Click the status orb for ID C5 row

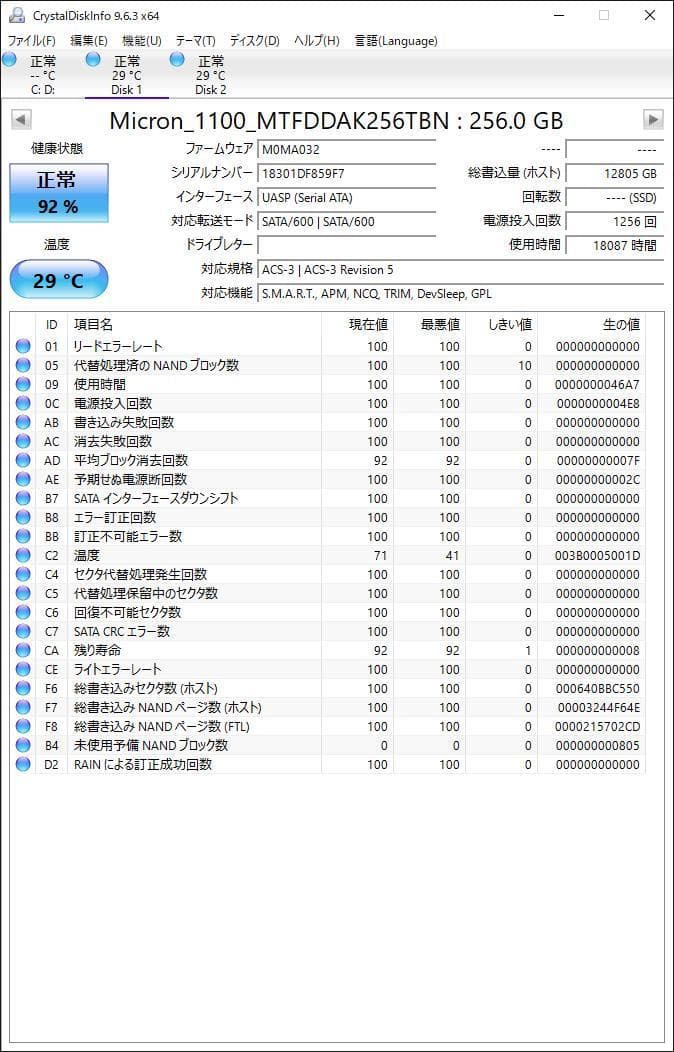[23, 594]
